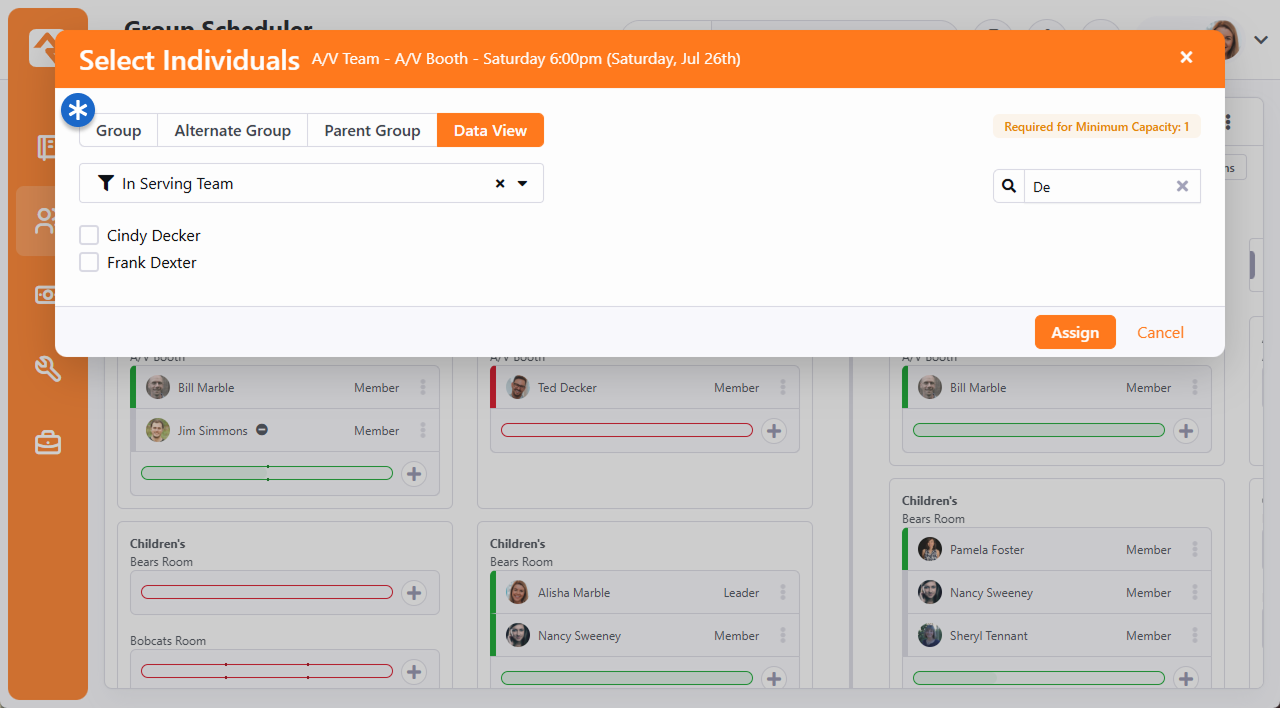Switch to the Parent Group tab
The image size is (1280, 708).
[x=372, y=131]
